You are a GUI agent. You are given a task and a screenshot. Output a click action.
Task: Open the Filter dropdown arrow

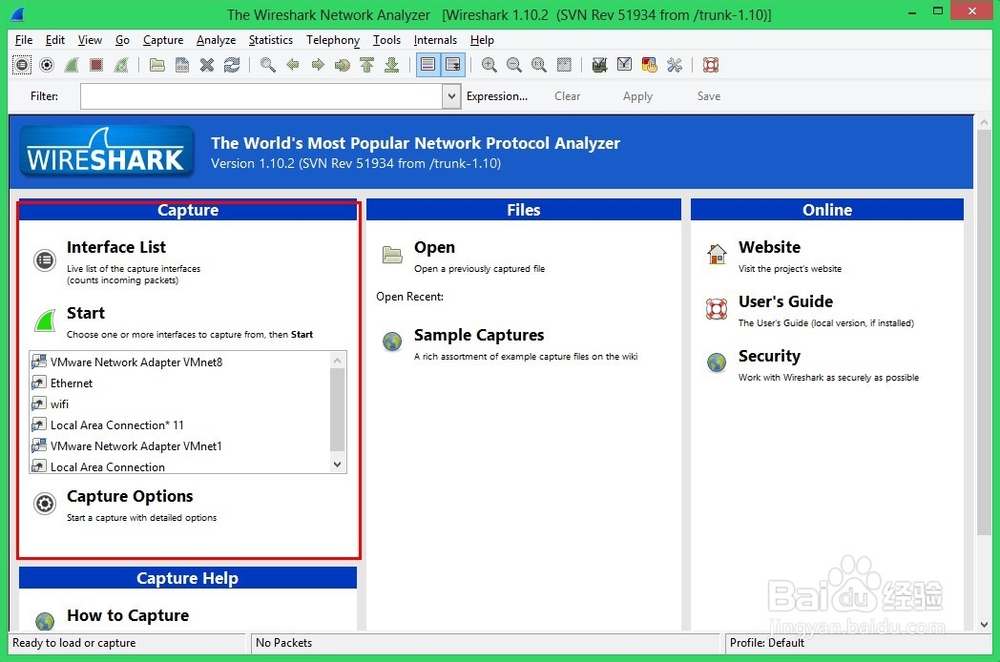[450, 96]
